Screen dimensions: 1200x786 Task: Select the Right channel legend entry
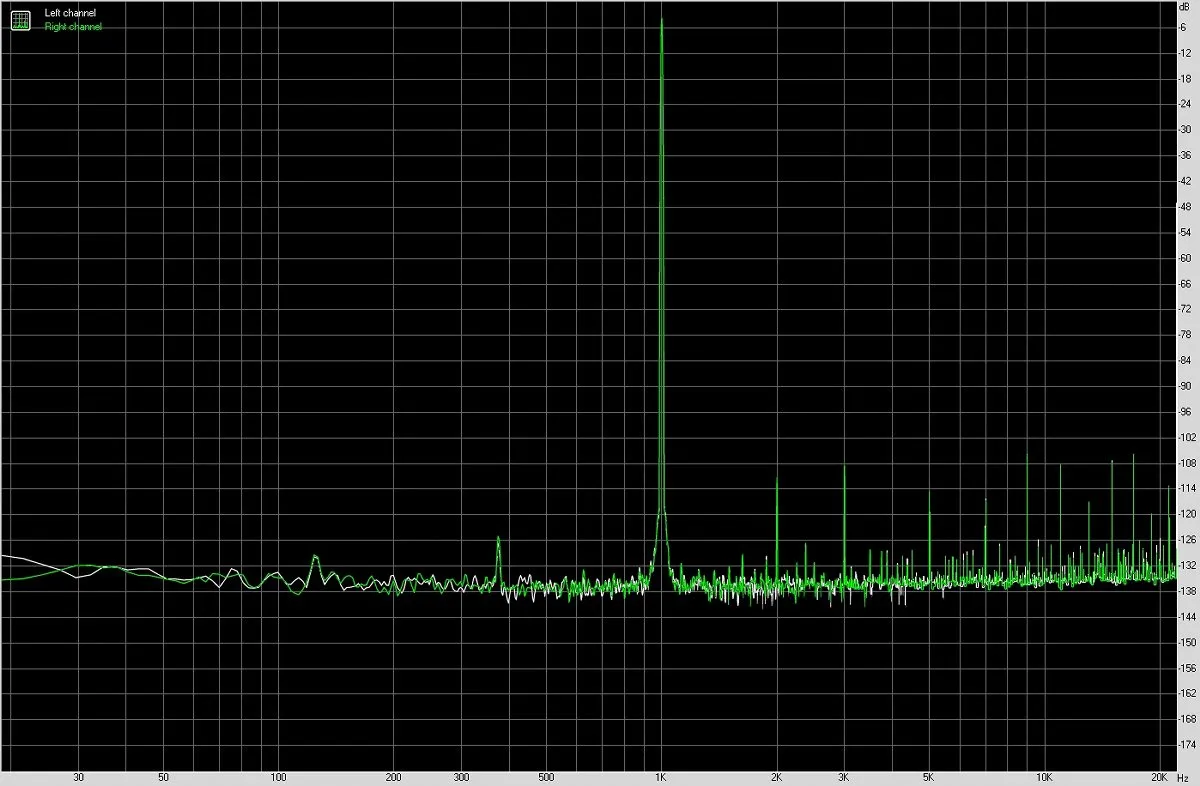(73, 27)
